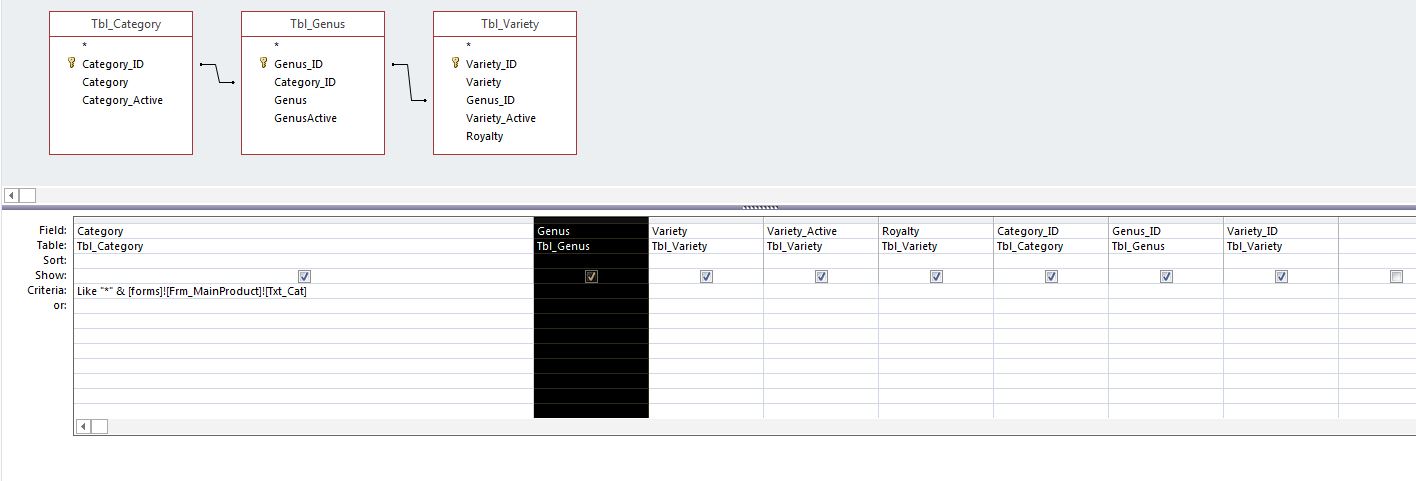The width and height of the screenshot is (1416, 481).
Task: Click Variety_Active cell in grid Field row
Action: (x=821, y=231)
